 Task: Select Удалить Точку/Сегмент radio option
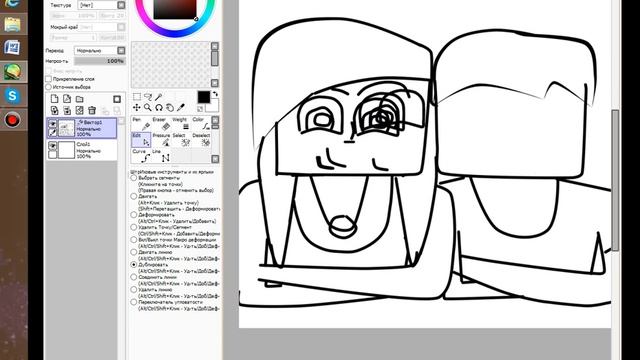tap(133, 227)
